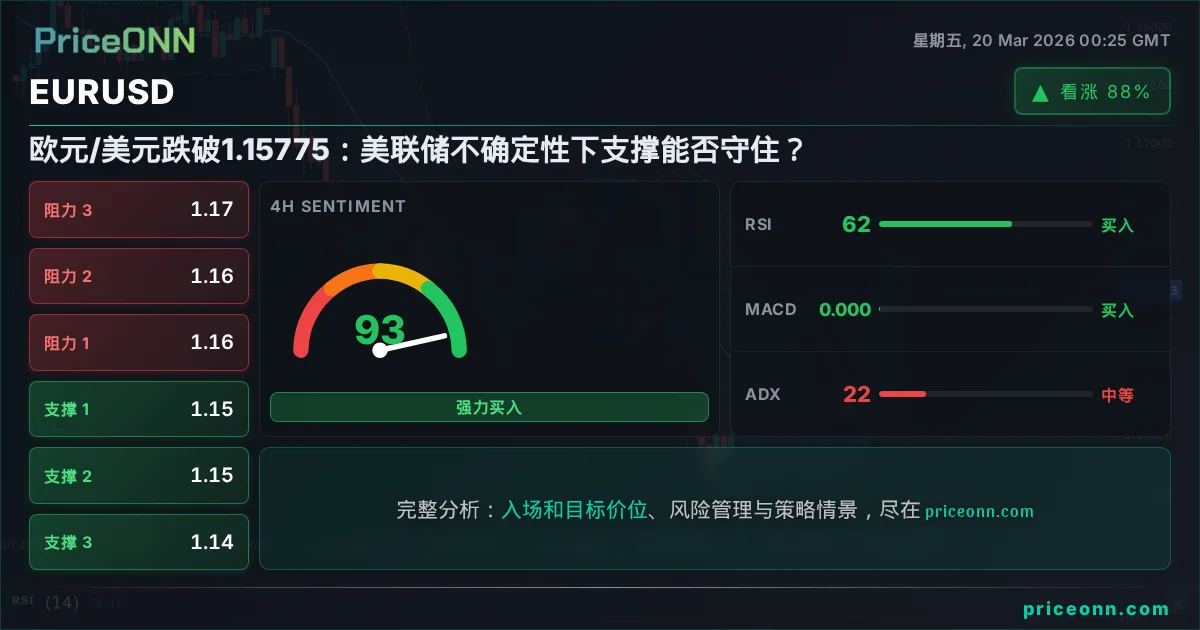Viewport: 1200px width, 630px height.
Task: Click the green bullish triangle icon
Action: [x=1040, y=93]
